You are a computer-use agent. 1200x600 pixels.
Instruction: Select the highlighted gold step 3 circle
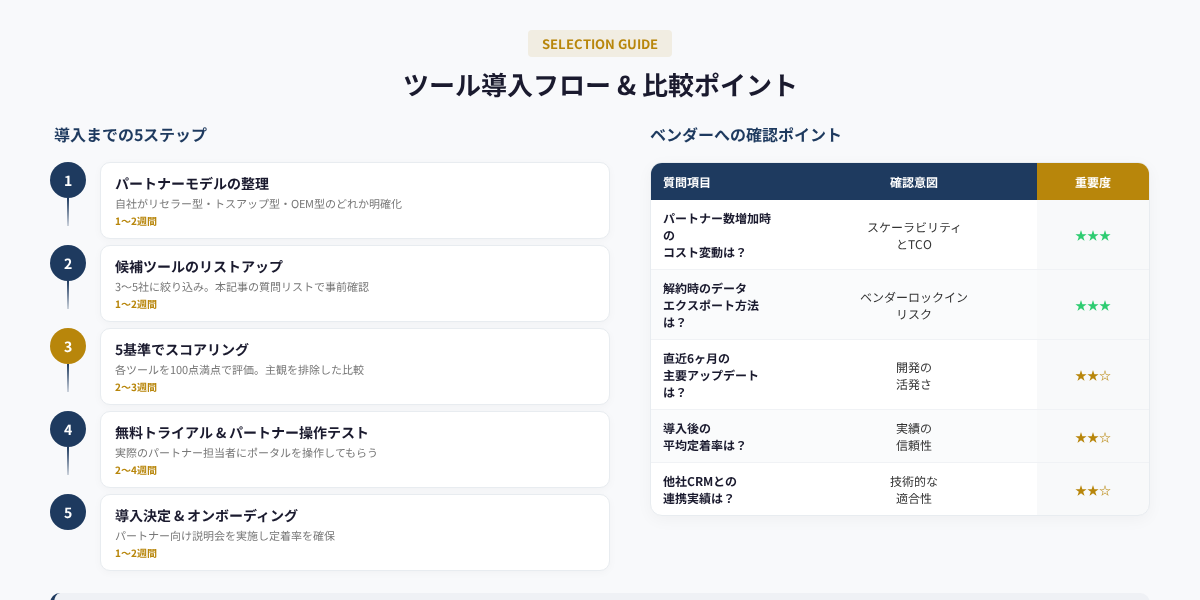pyautogui.click(x=68, y=346)
